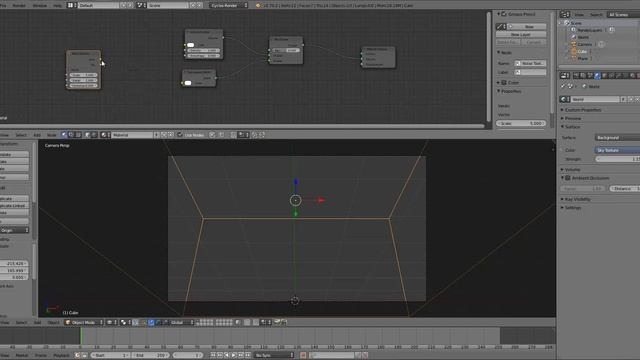Open the Render menu in top bar
640x360 pixels.
[19, 5]
